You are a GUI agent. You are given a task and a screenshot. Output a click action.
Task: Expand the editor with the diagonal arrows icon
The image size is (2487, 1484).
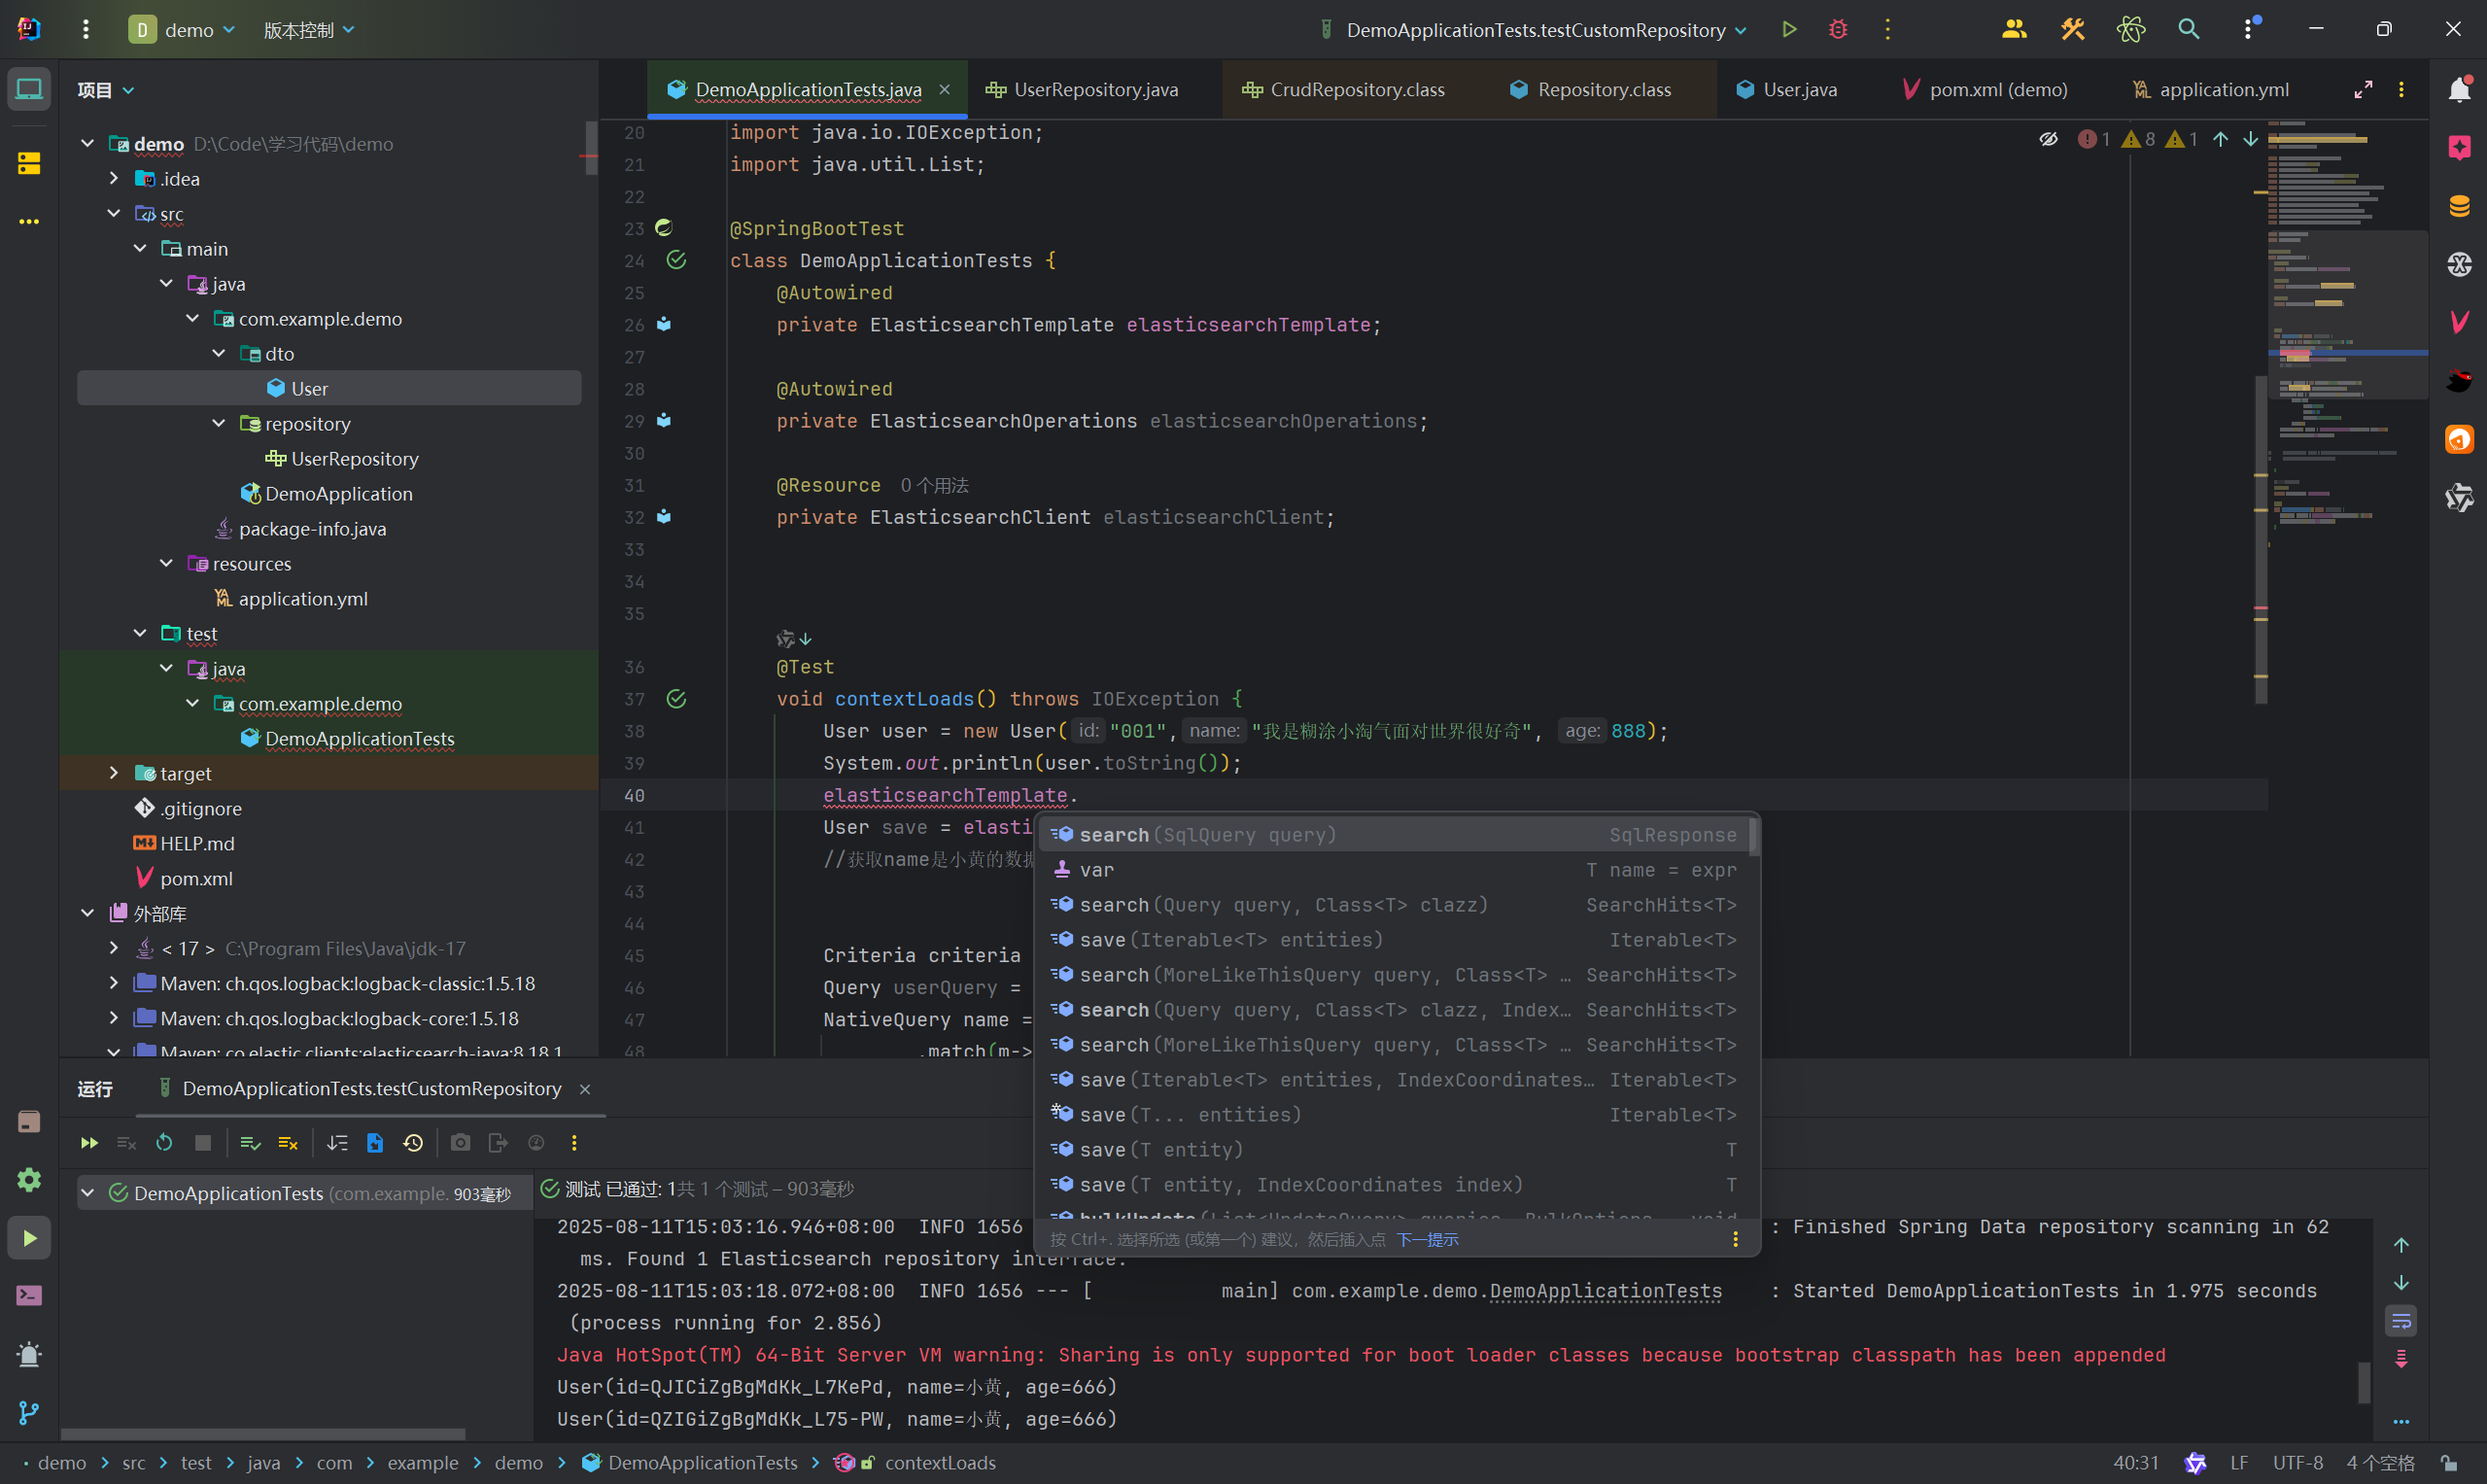tap(2363, 89)
